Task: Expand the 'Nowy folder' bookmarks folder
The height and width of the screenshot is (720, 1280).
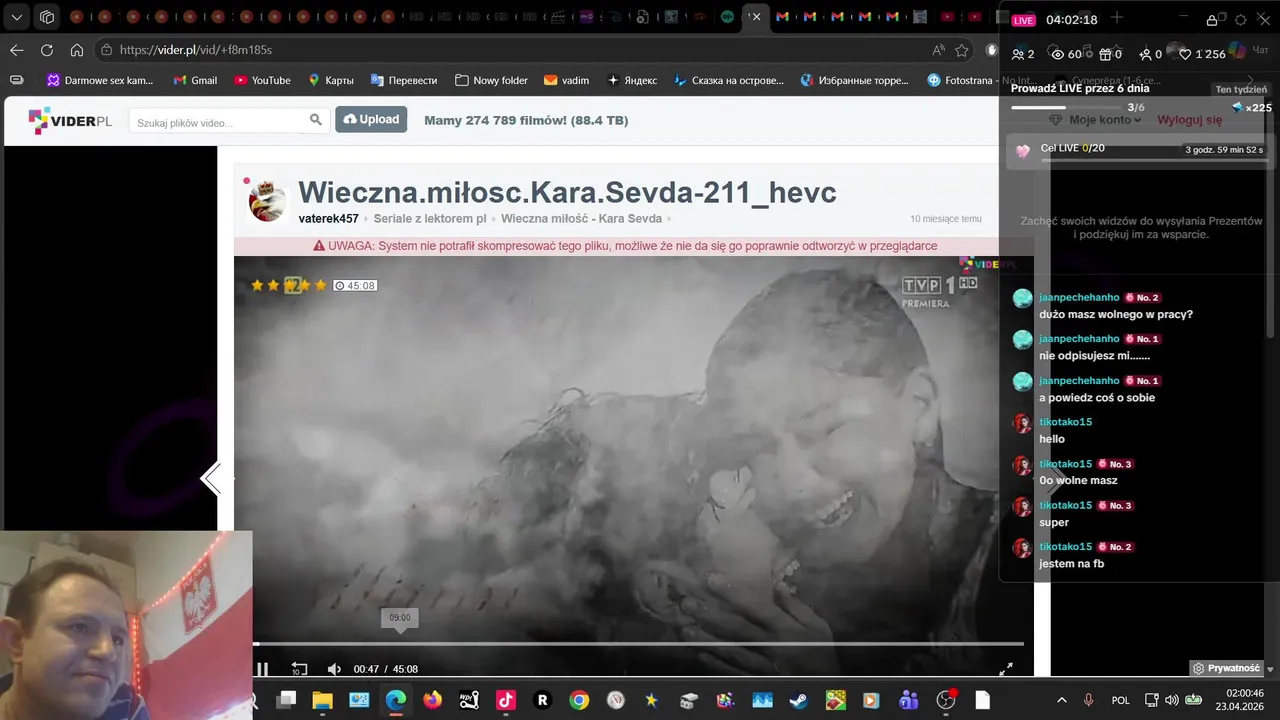Action: pos(491,80)
